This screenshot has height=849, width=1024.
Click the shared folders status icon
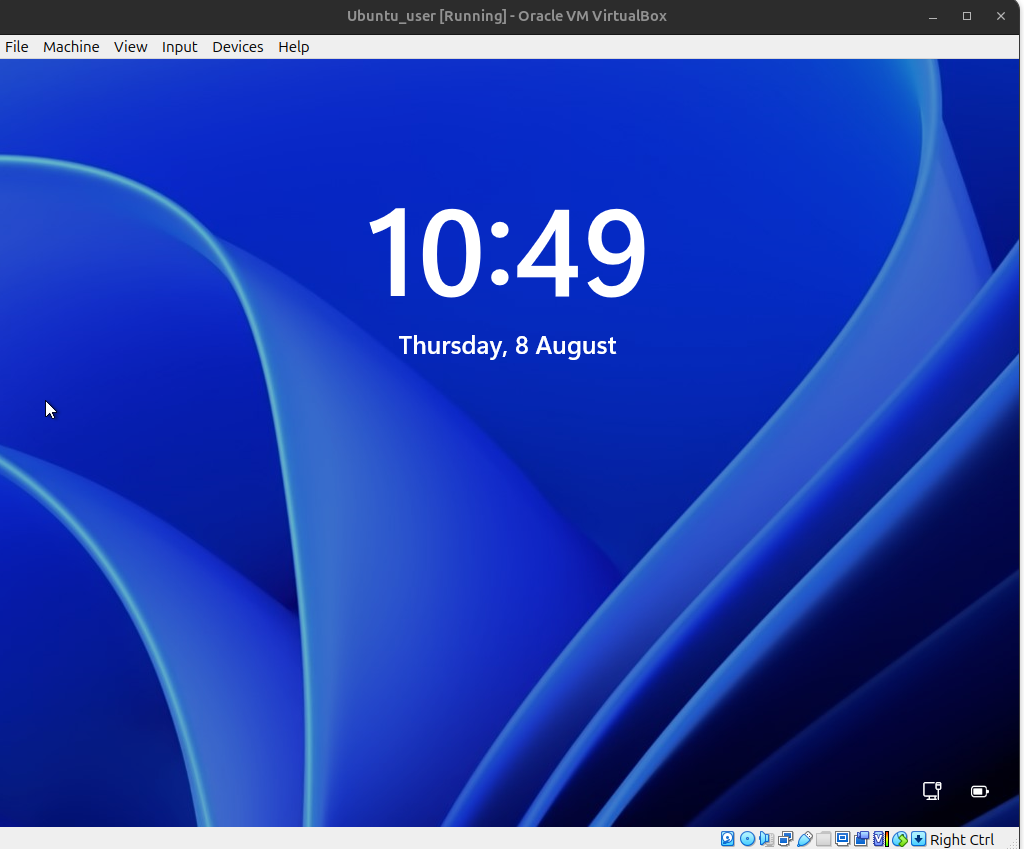point(824,839)
